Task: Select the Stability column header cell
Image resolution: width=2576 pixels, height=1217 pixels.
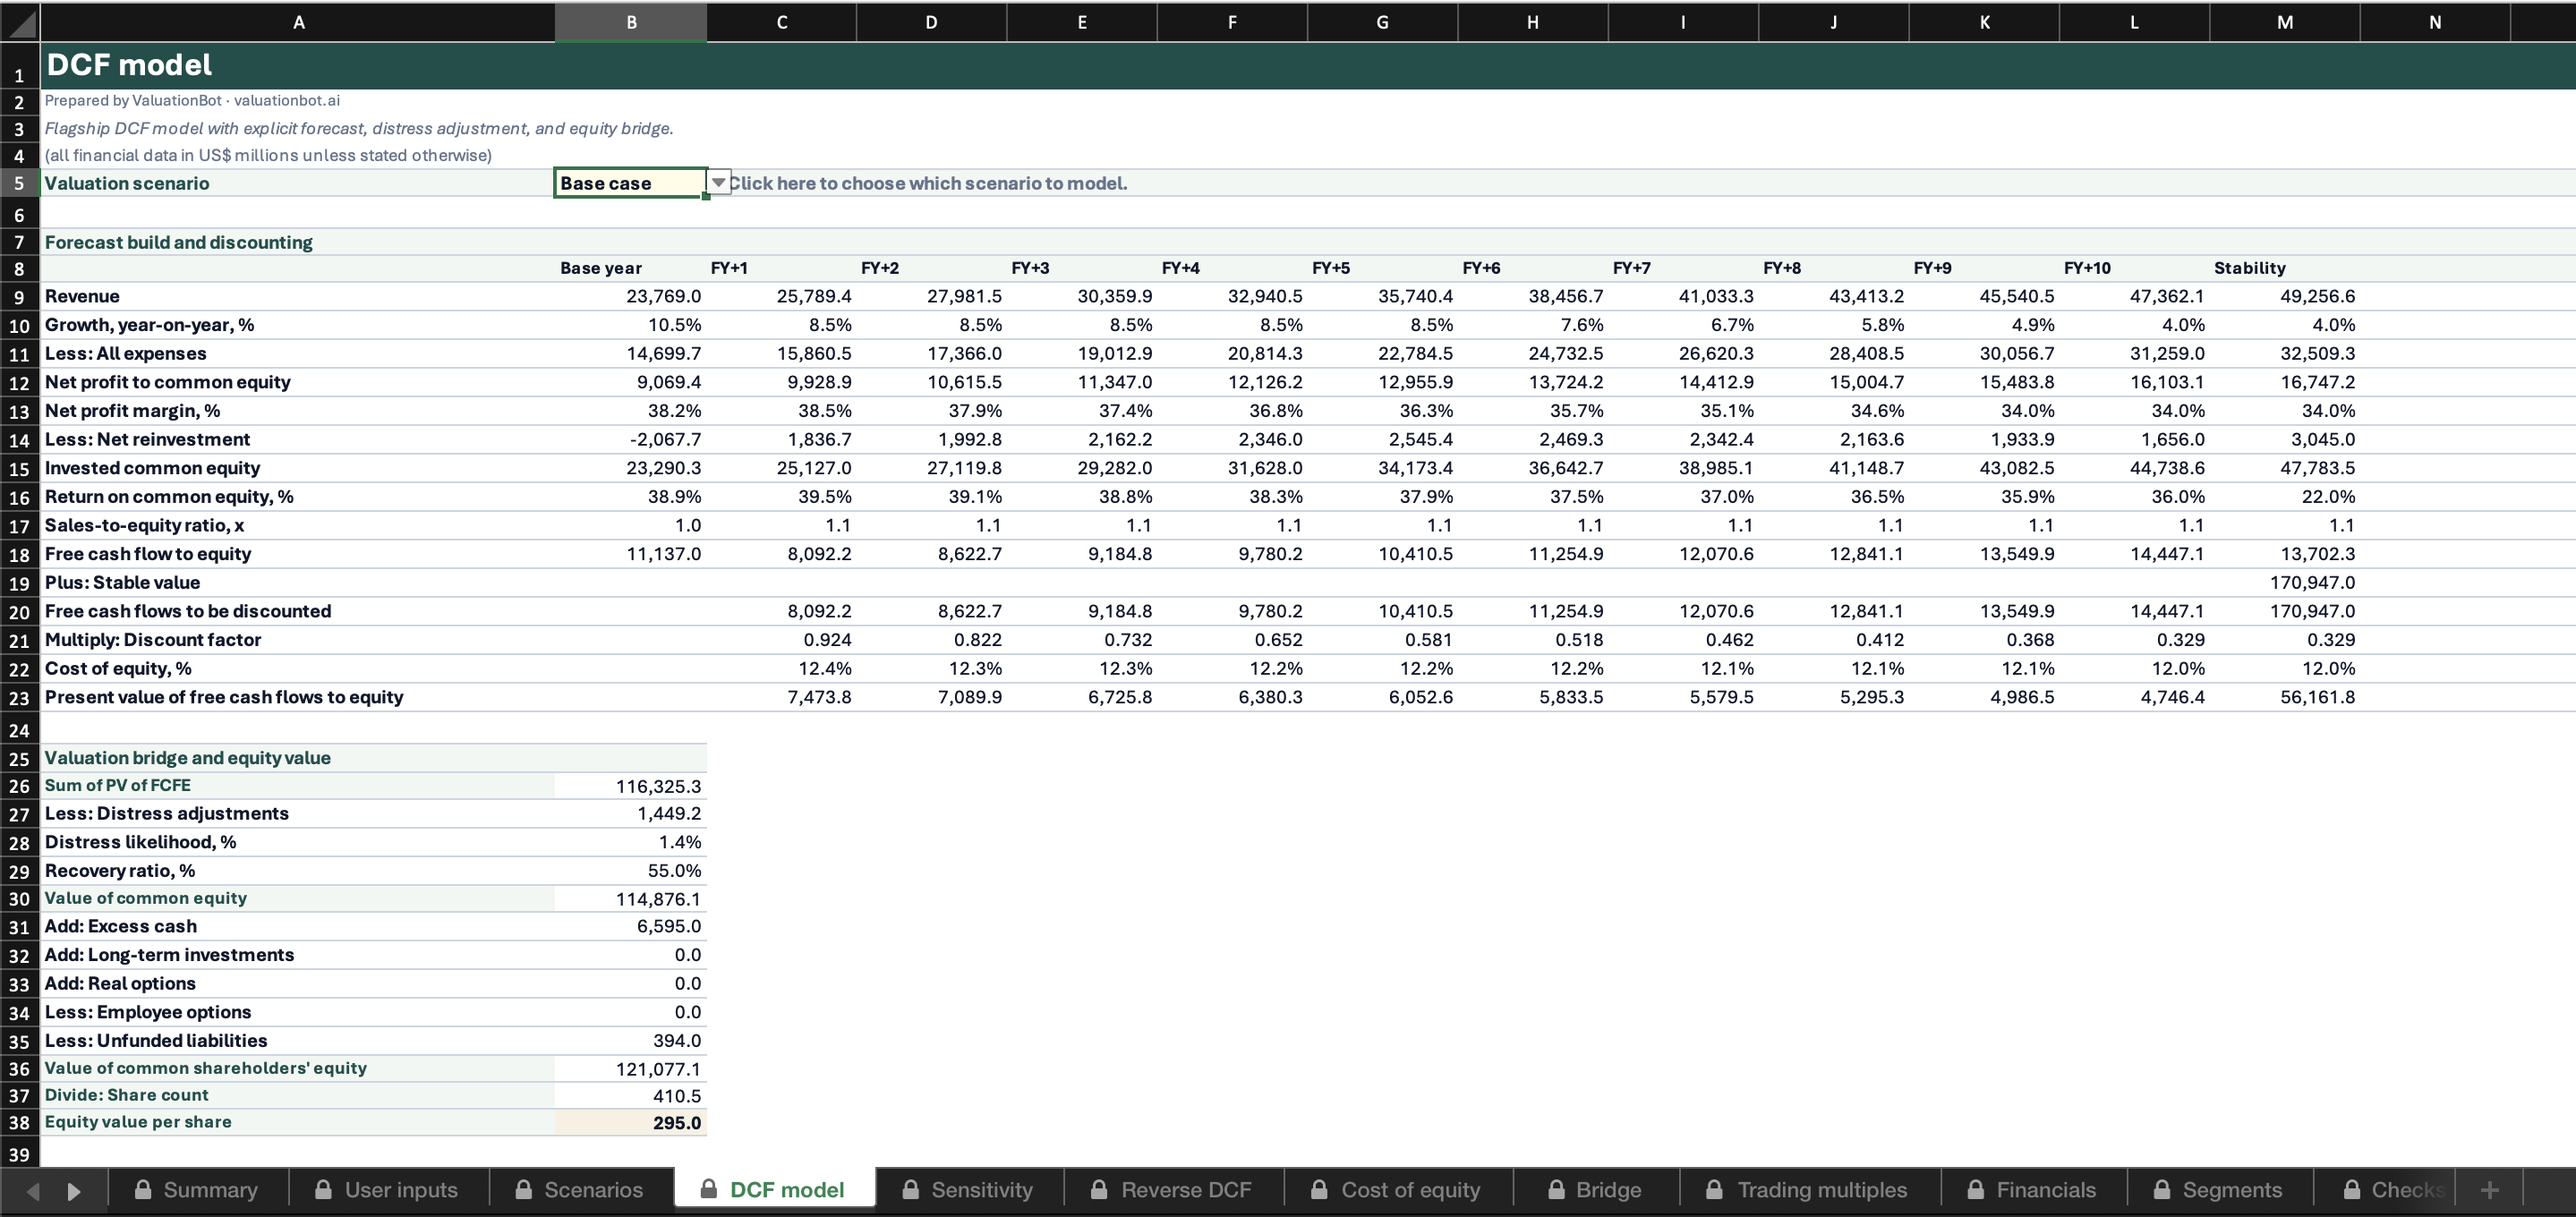Action: click(2285, 268)
